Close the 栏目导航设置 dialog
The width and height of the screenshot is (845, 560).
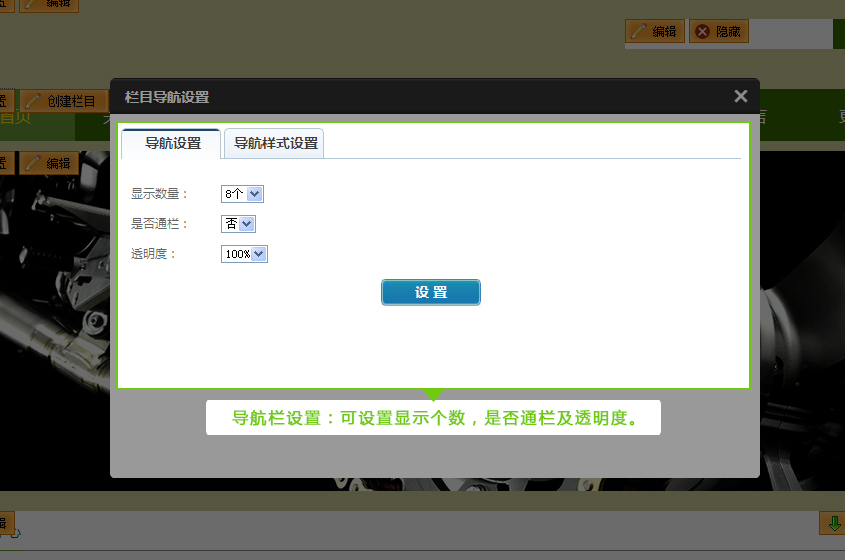[x=740, y=96]
